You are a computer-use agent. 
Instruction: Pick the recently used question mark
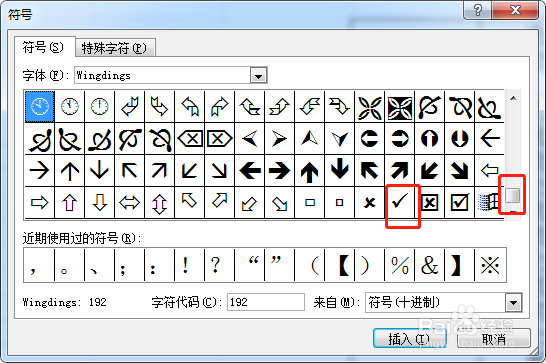pos(219,265)
